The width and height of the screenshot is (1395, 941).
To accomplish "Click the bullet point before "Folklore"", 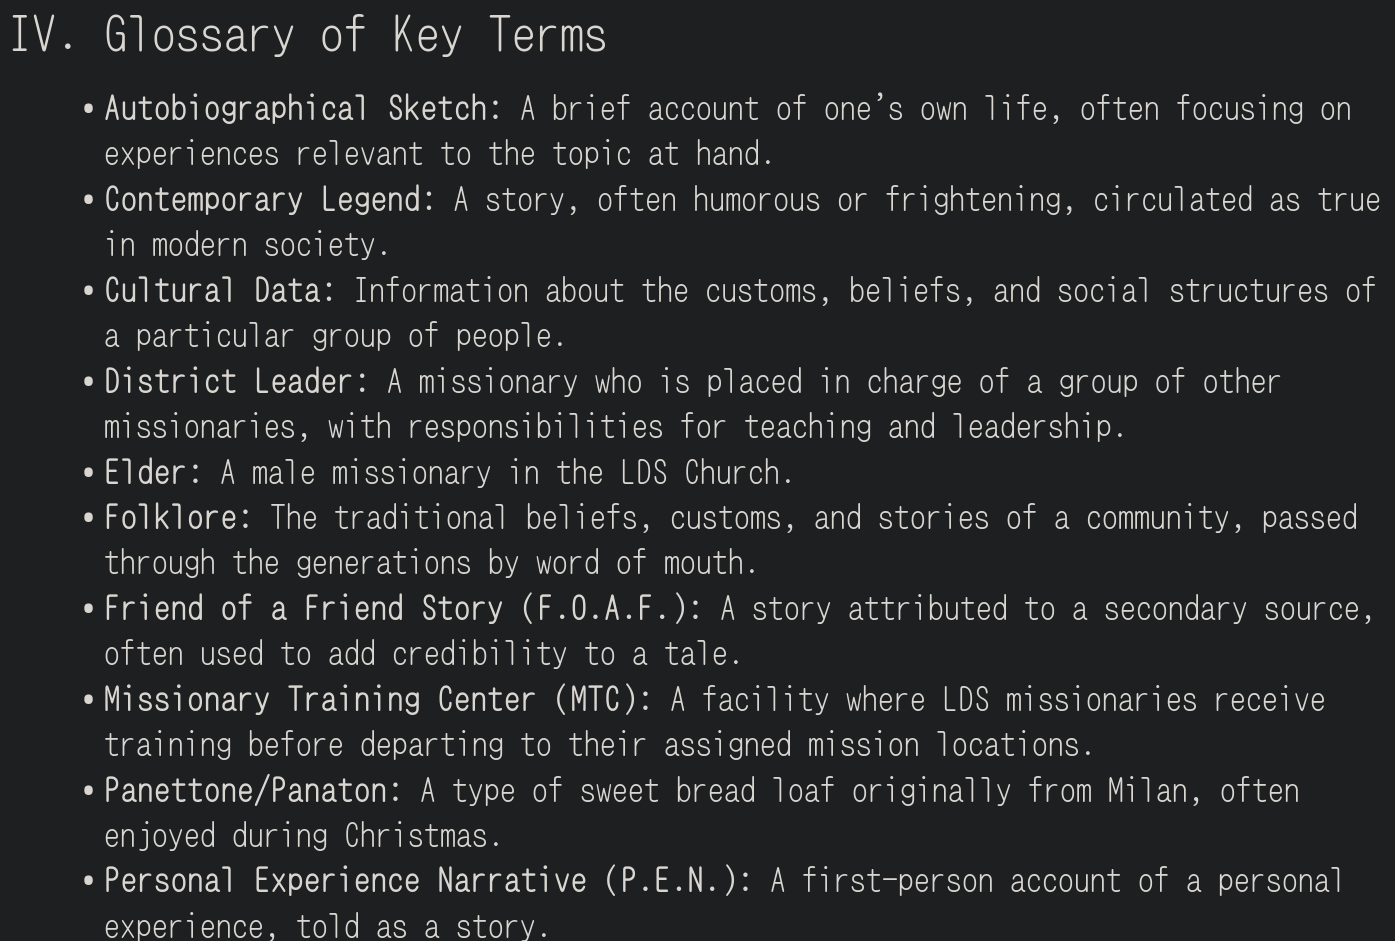I will pyautogui.click(x=90, y=518).
